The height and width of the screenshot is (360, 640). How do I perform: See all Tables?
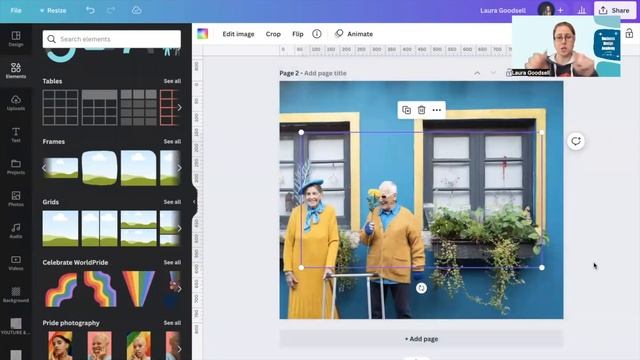click(x=172, y=81)
